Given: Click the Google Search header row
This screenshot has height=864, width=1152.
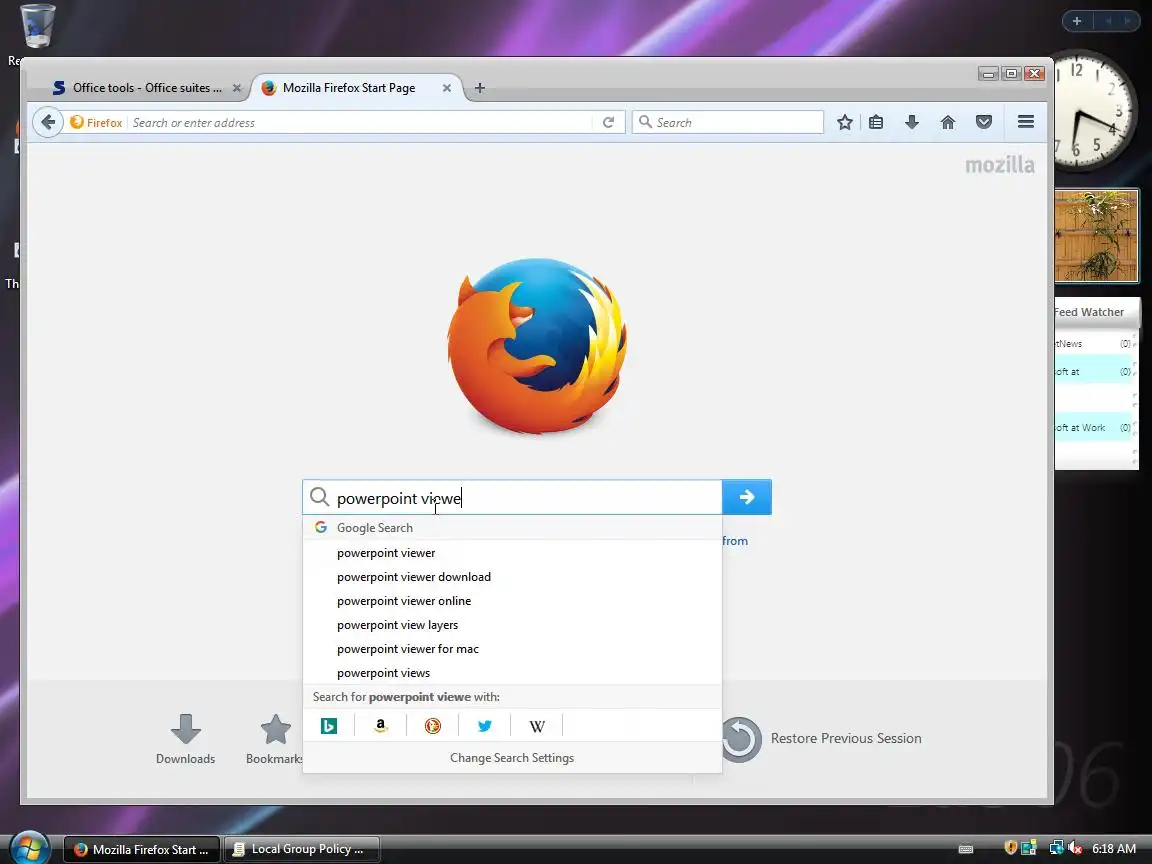Looking at the screenshot, I should [x=512, y=528].
